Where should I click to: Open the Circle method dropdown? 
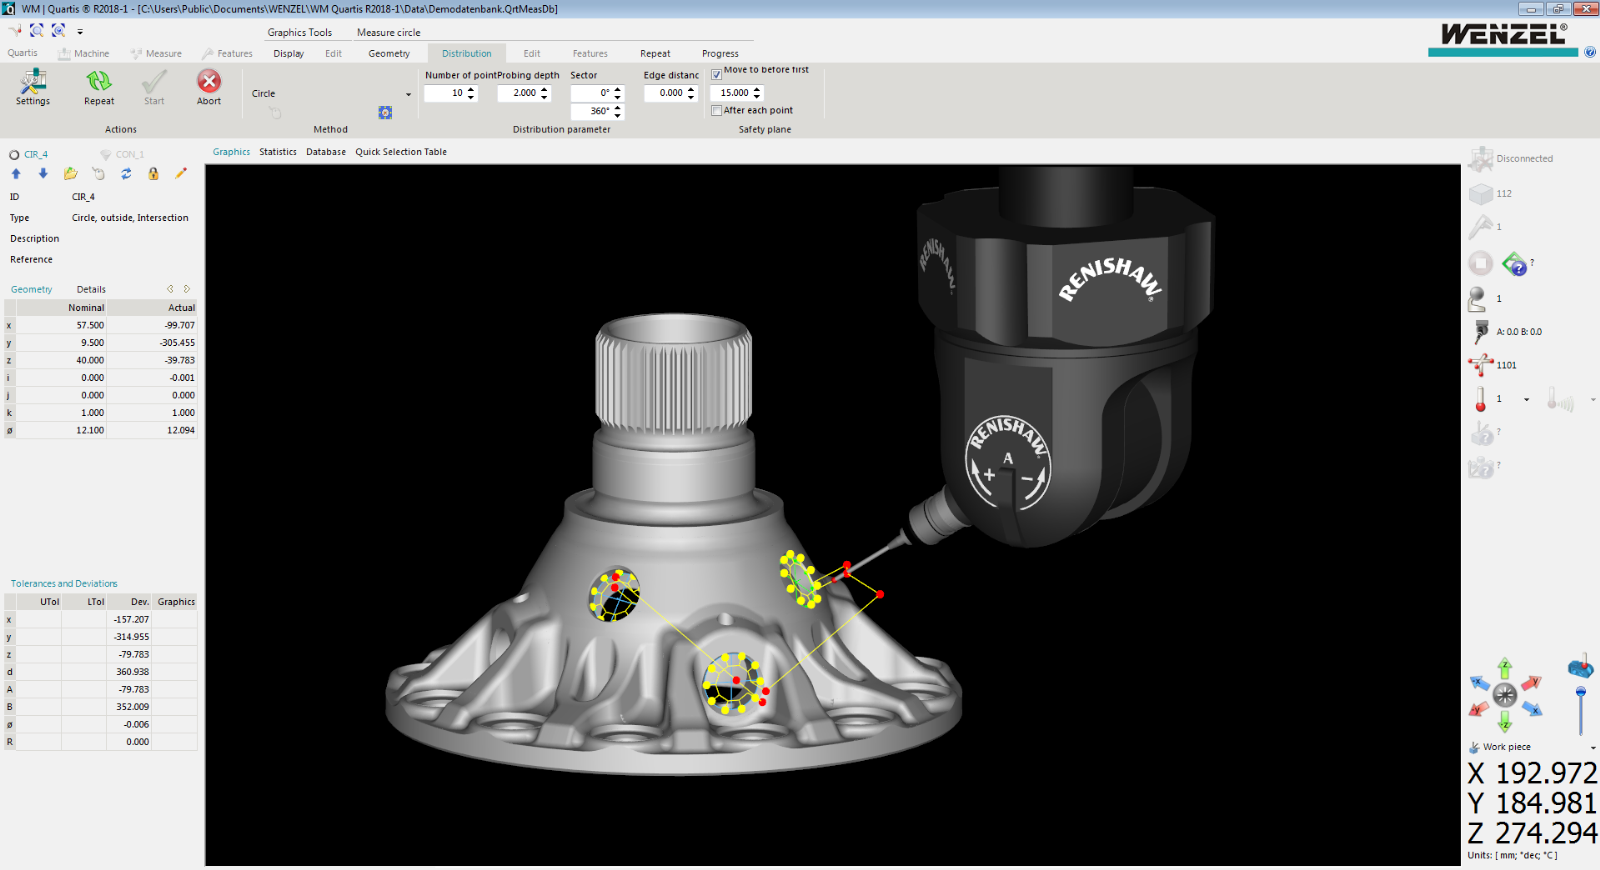tap(408, 94)
